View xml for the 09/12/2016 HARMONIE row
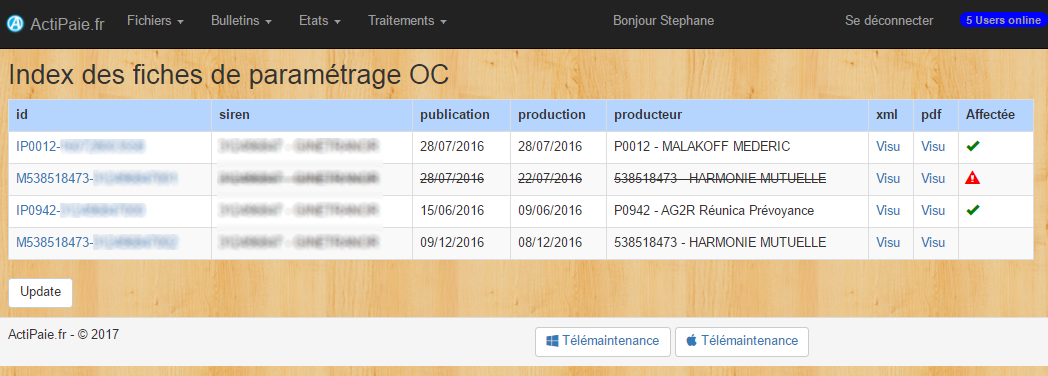This screenshot has width=1048, height=376. click(888, 242)
